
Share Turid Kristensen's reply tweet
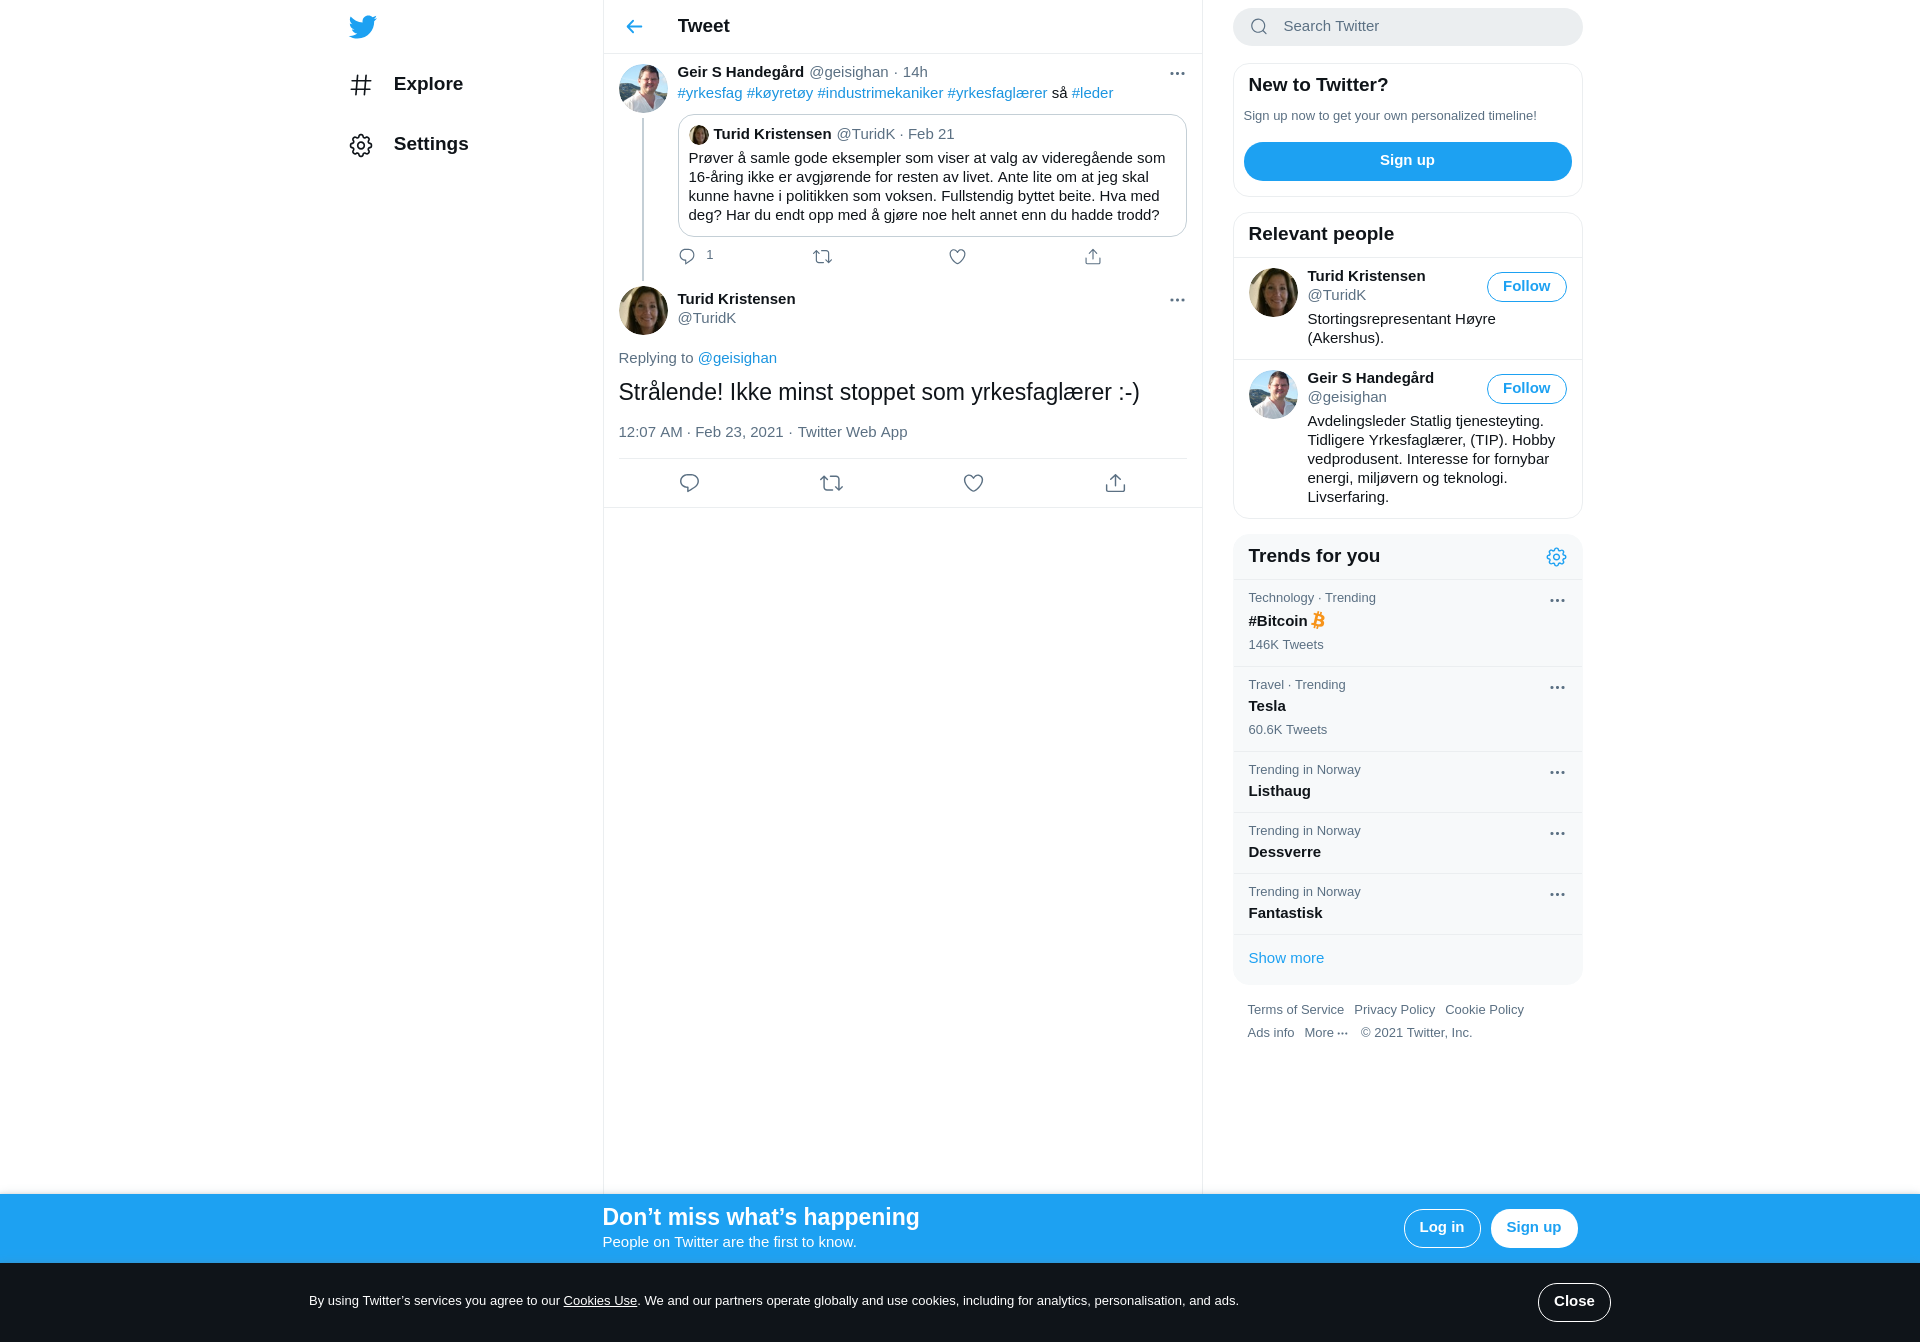point(1115,483)
